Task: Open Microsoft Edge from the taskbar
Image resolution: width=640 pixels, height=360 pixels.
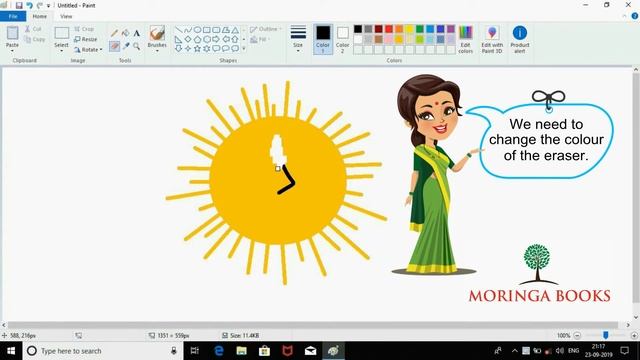Action: tap(219, 351)
